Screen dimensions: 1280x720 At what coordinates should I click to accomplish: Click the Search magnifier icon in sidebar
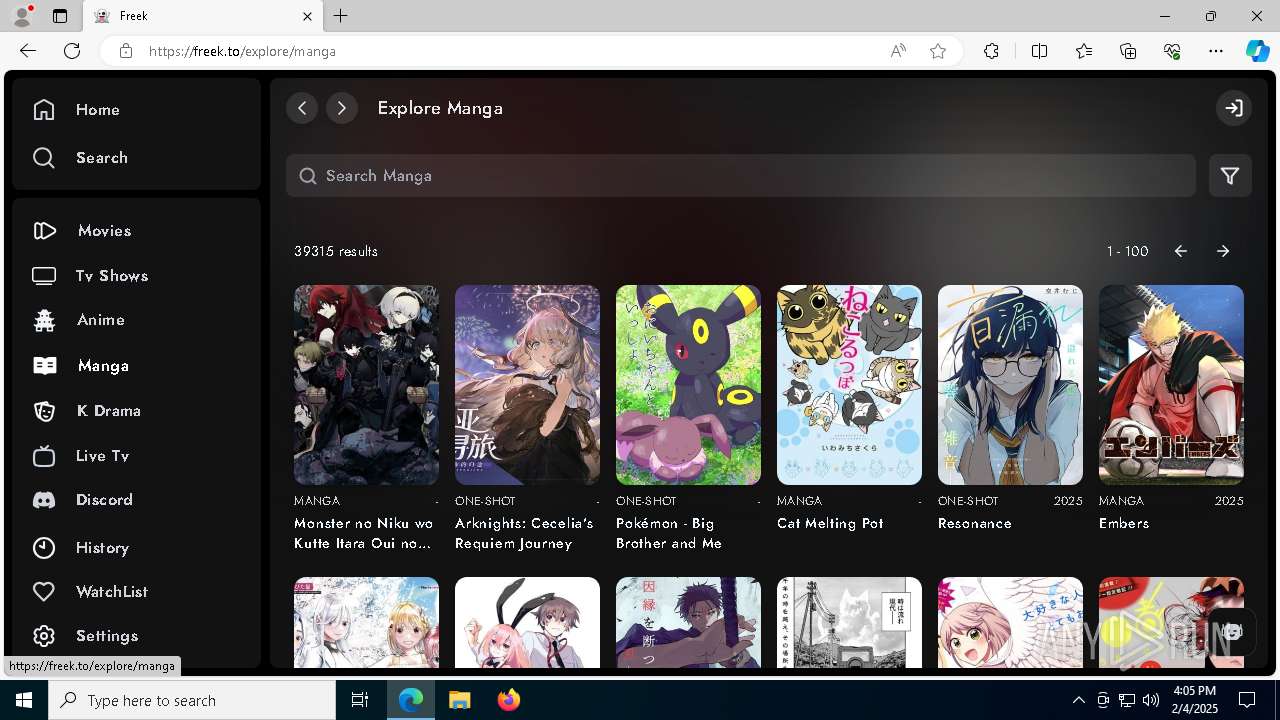point(44,158)
